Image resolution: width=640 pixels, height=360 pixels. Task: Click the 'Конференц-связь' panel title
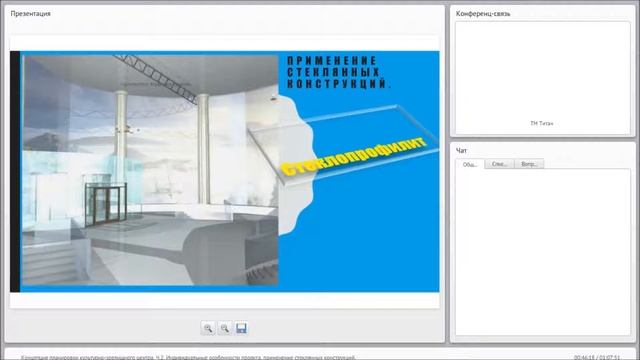pos(483,13)
